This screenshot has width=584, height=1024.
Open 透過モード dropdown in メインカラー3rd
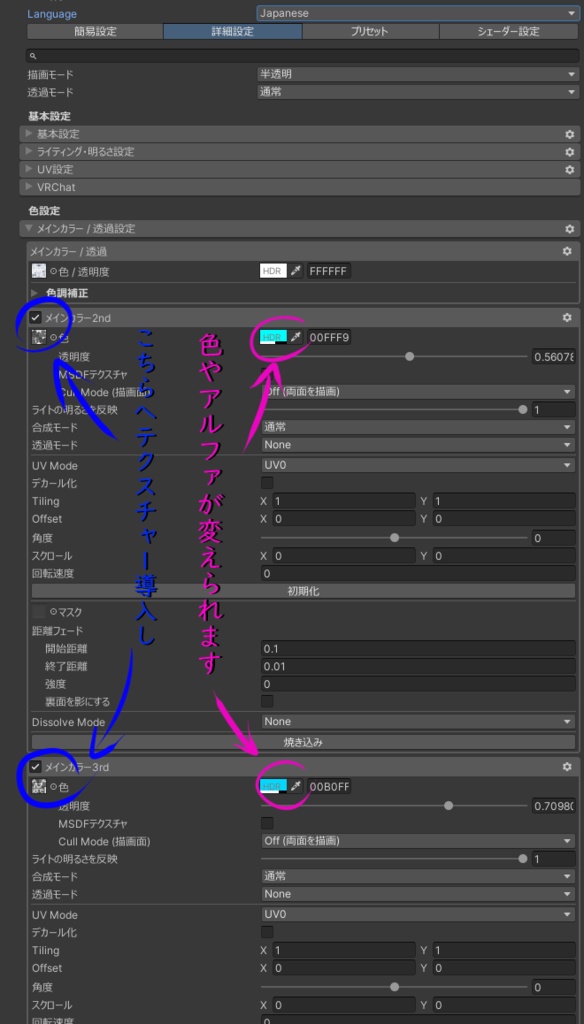click(418, 893)
